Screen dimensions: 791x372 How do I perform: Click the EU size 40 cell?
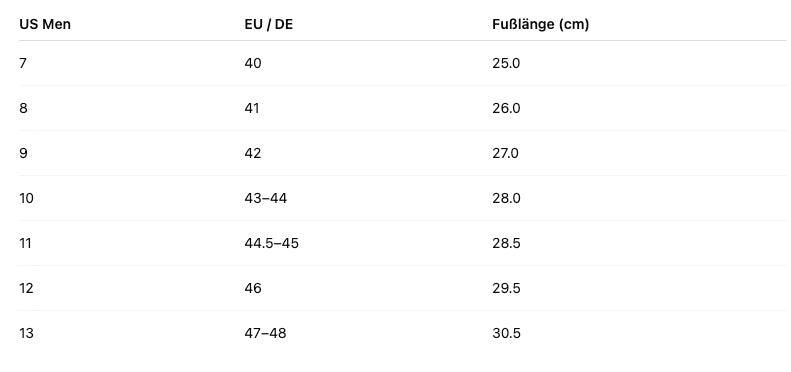(x=253, y=64)
